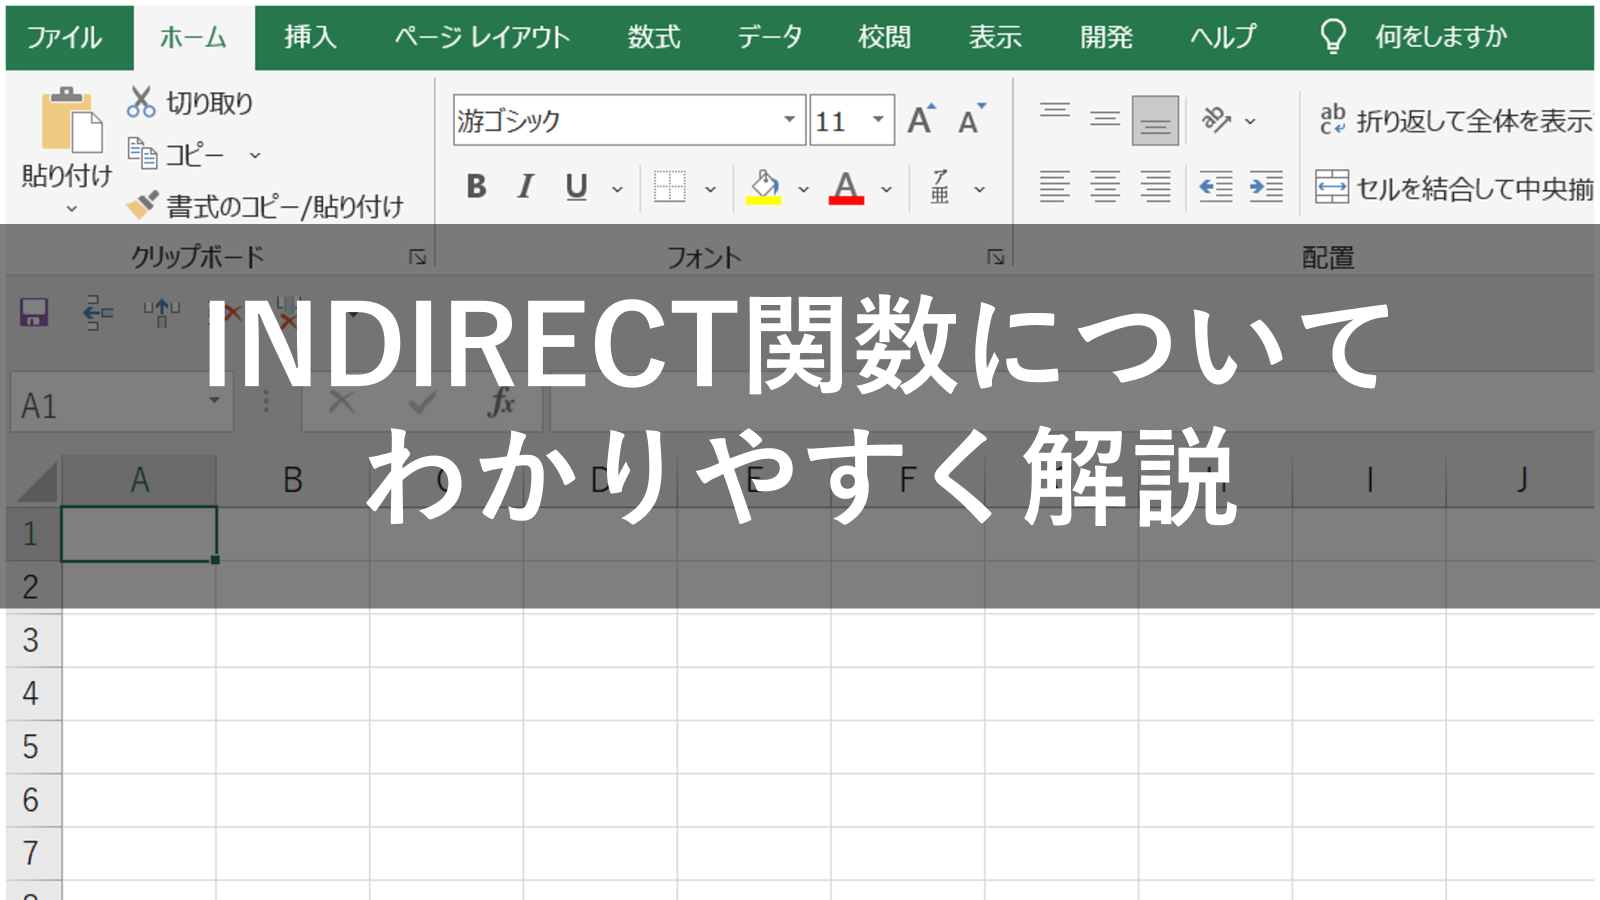
Task: Click the コピー button
Action: click(x=176, y=155)
